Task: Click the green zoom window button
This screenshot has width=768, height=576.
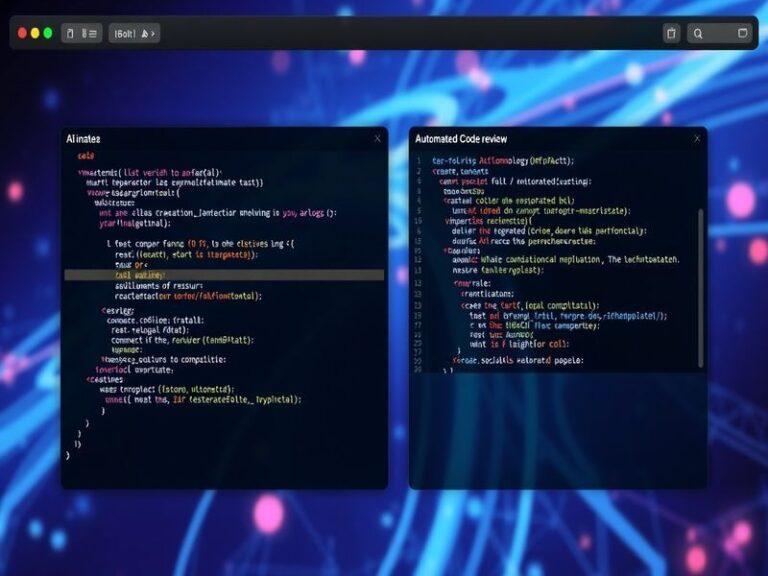Action: pyautogui.click(x=48, y=33)
